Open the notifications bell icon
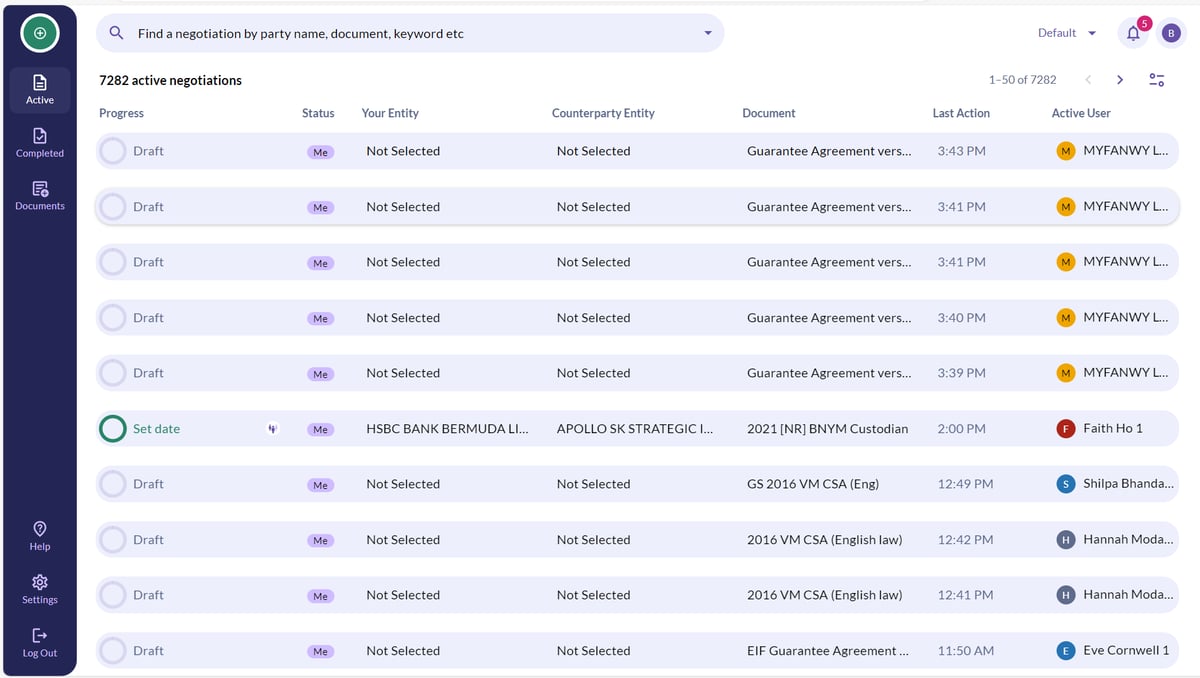 1133,33
